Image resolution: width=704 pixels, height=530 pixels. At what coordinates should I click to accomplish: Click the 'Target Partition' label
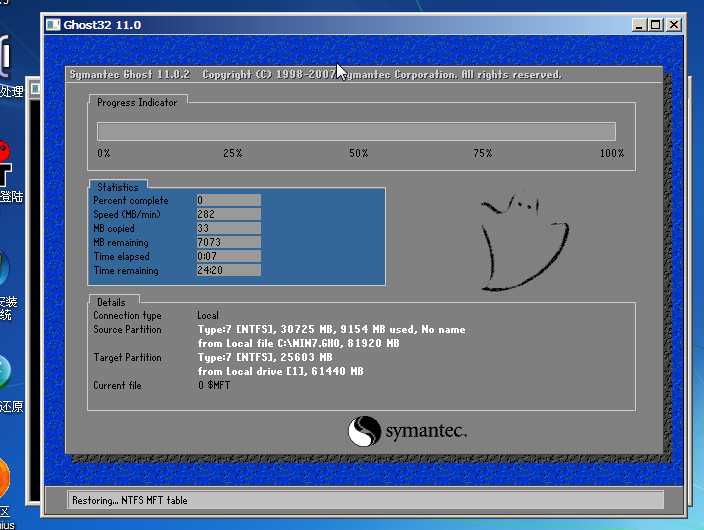127,358
